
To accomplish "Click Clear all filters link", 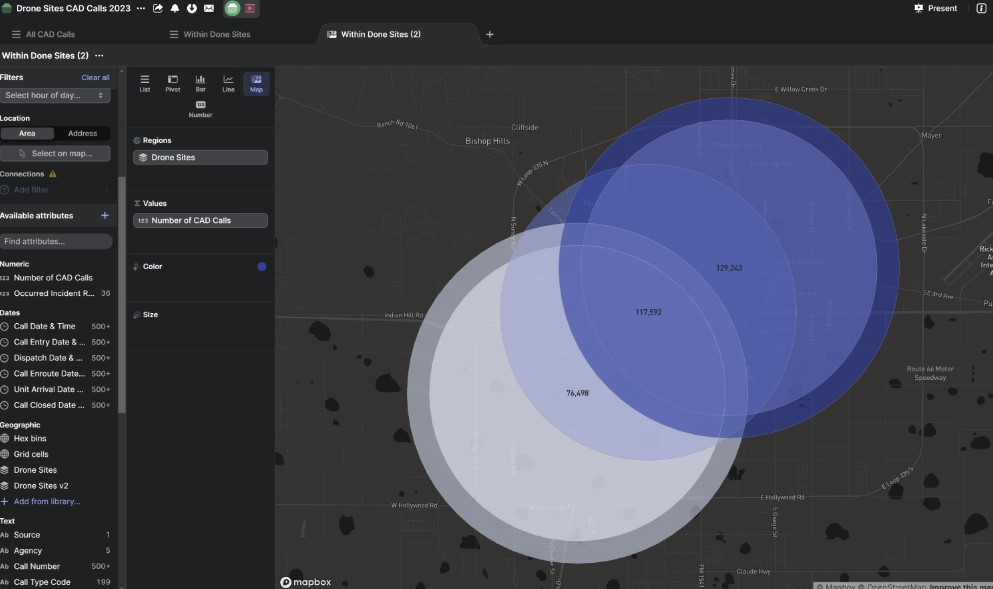I will tap(95, 77).
